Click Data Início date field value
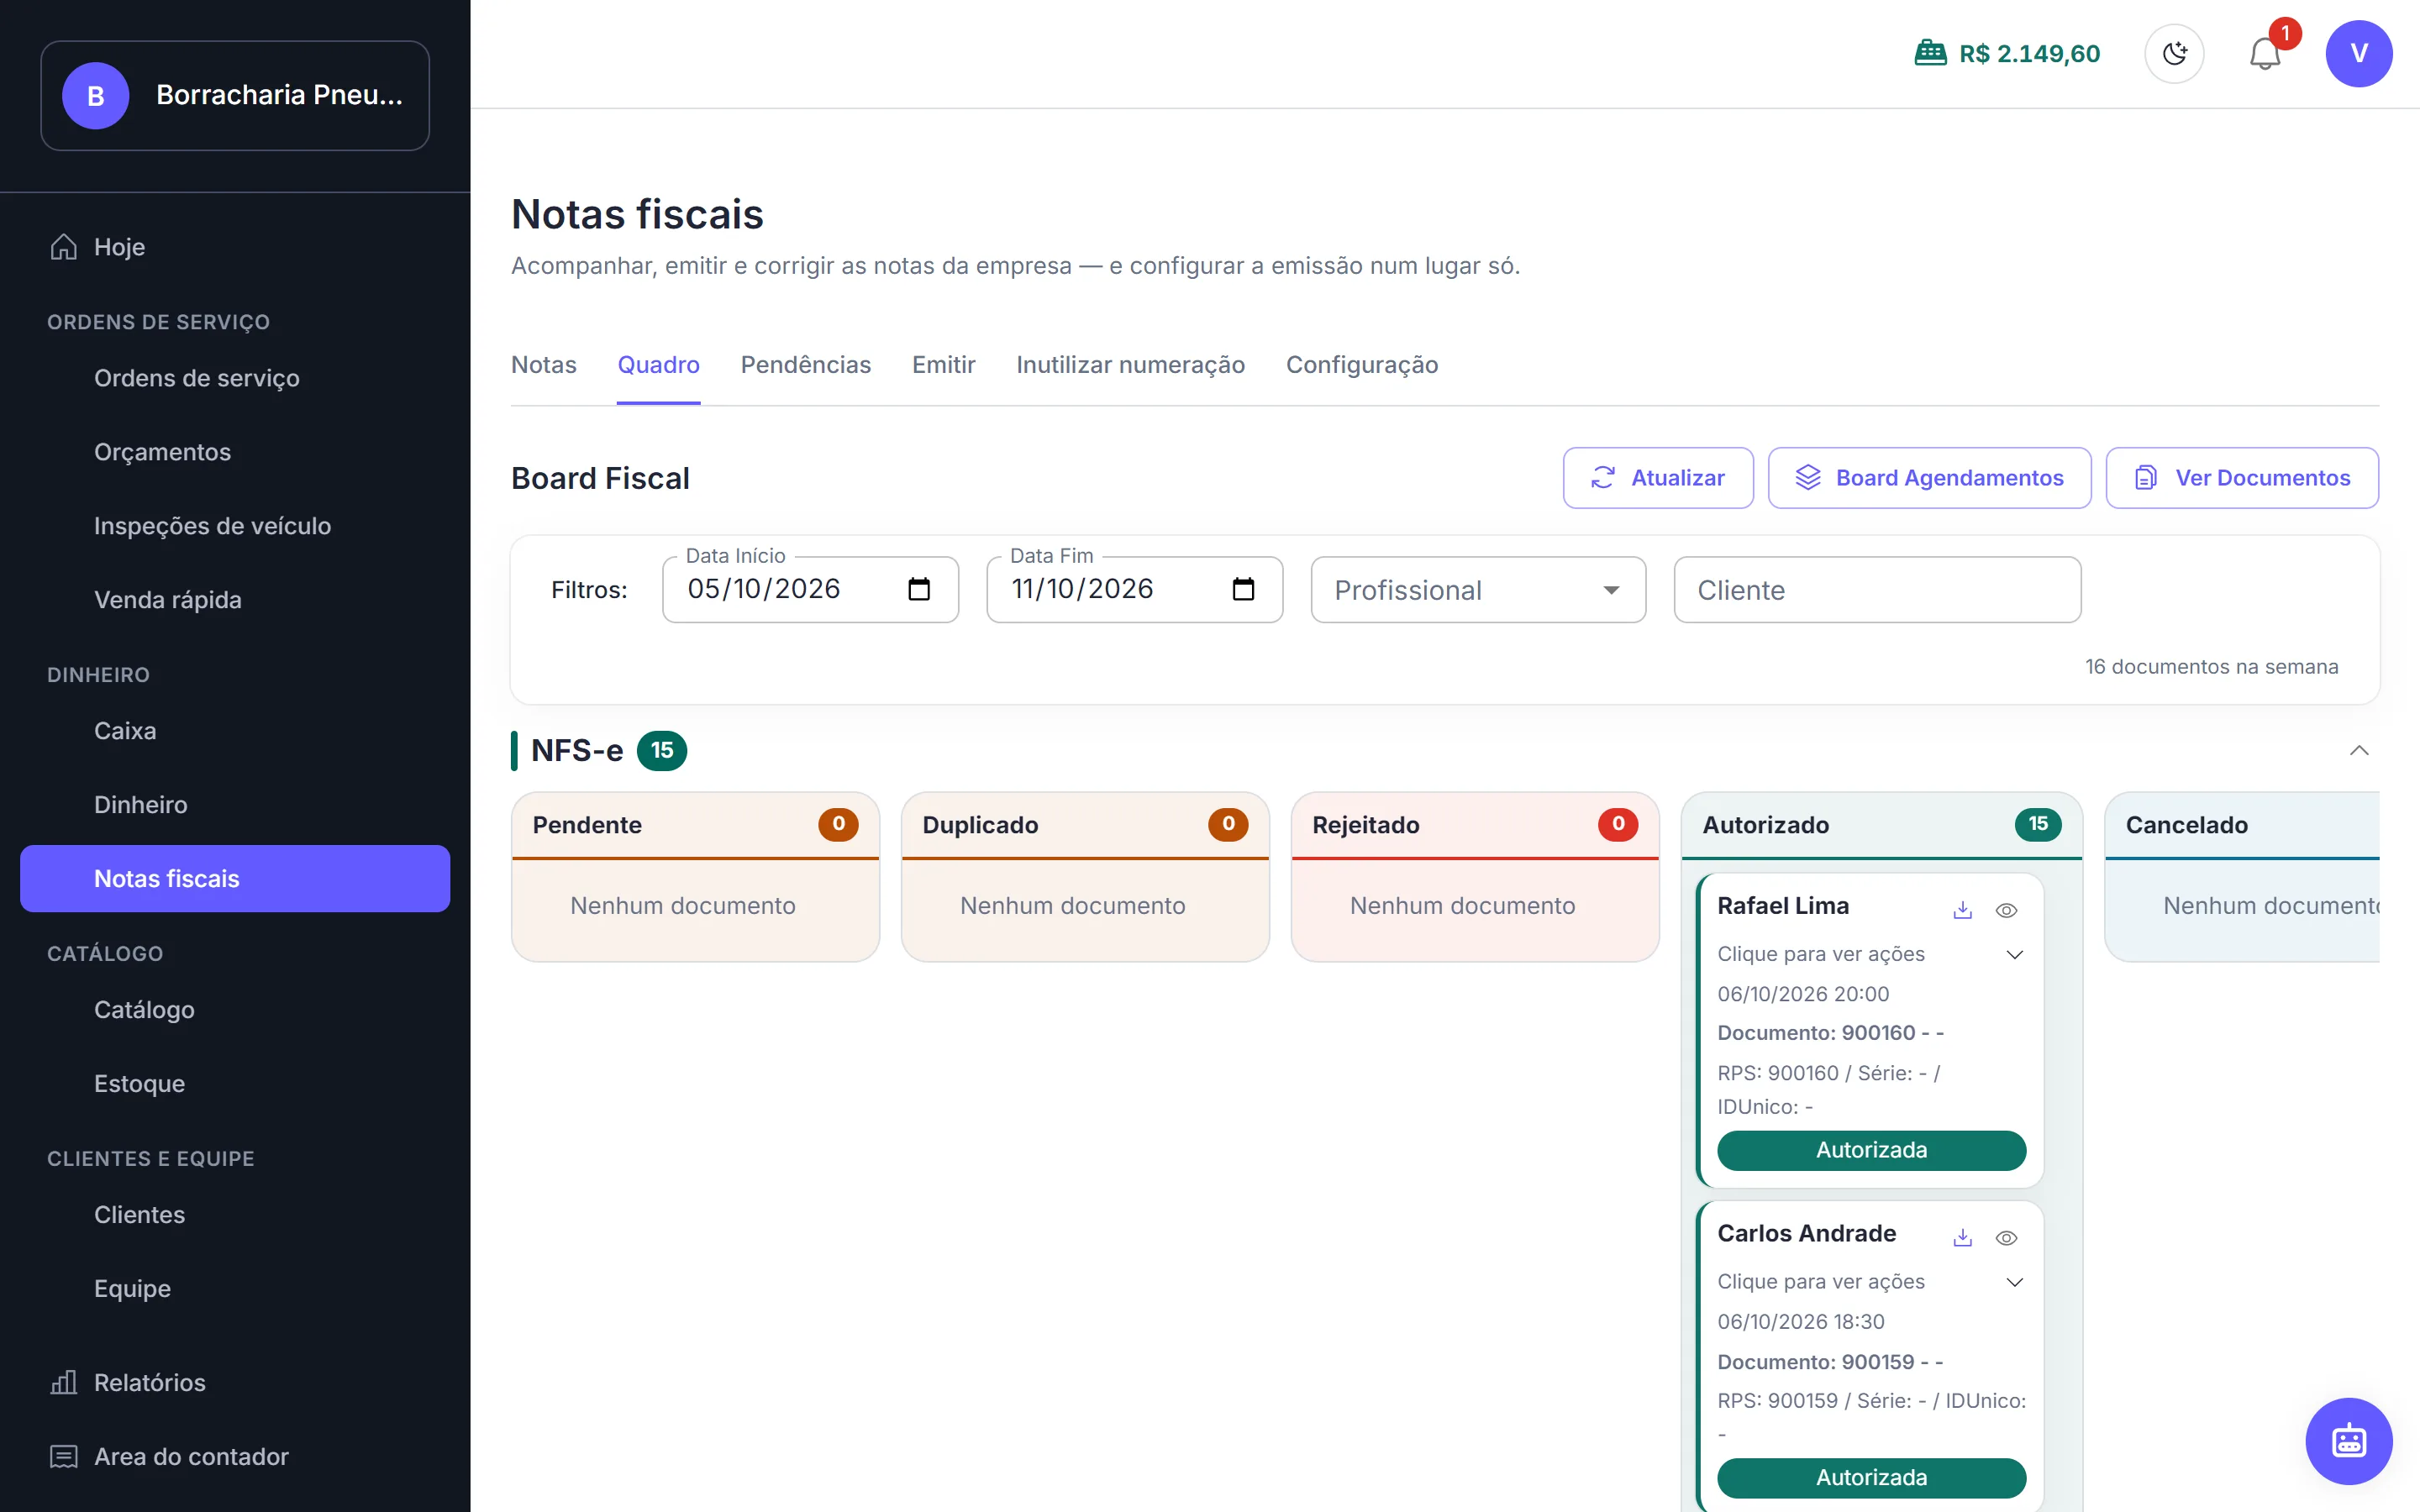This screenshot has height=1512, width=2420. click(764, 589)
